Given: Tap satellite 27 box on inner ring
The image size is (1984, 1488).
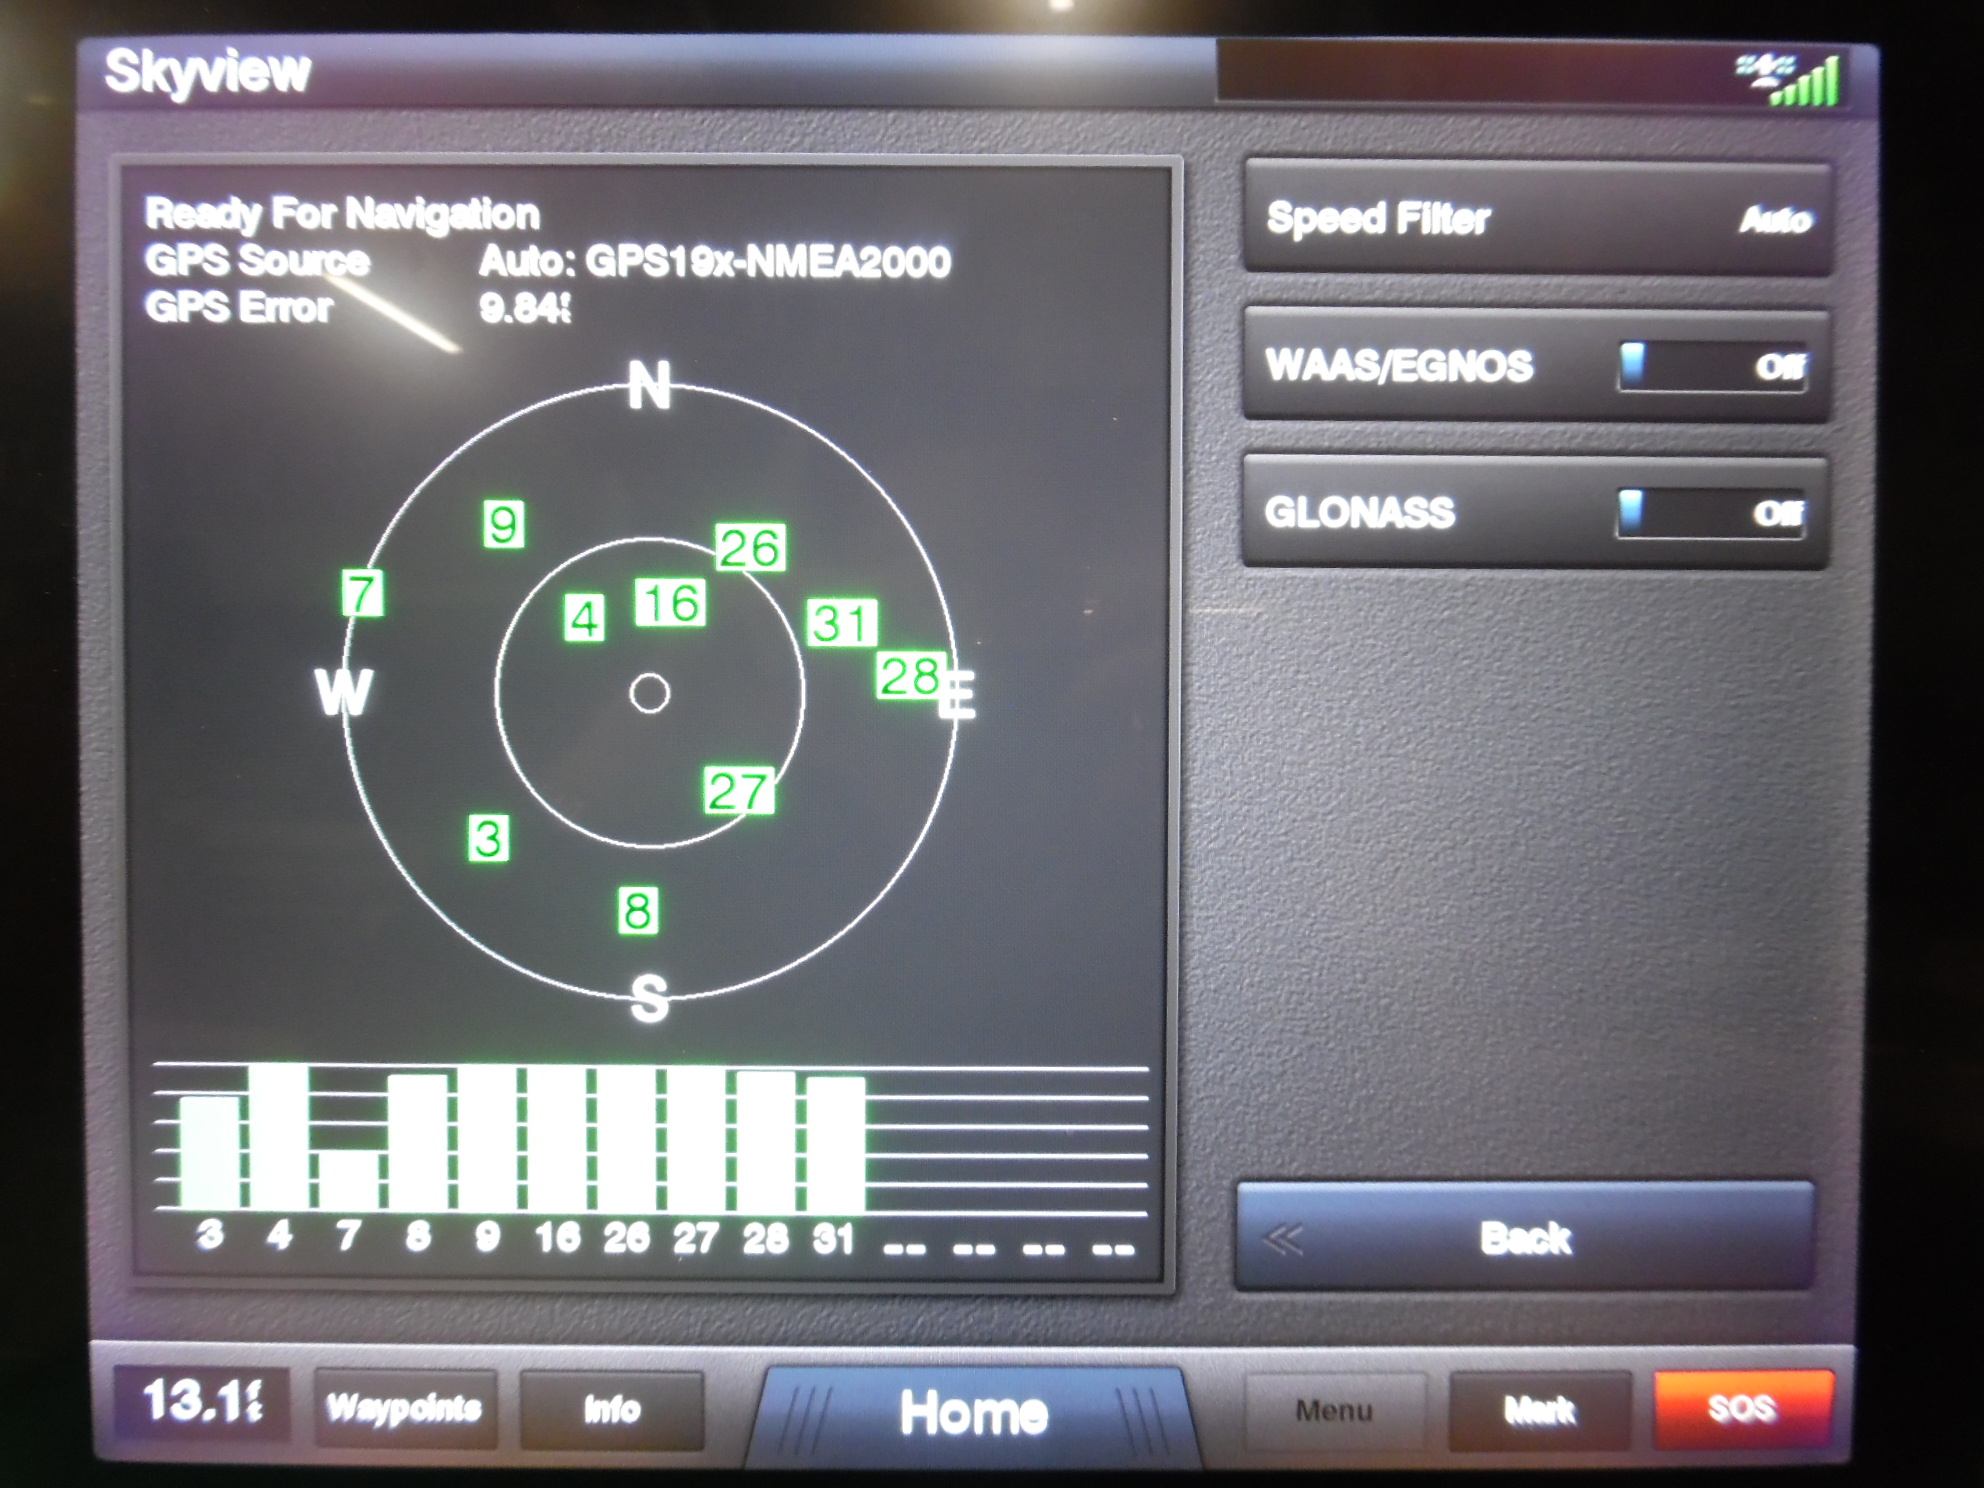Looking at the screenshot, I should click(x=738, y=791).
